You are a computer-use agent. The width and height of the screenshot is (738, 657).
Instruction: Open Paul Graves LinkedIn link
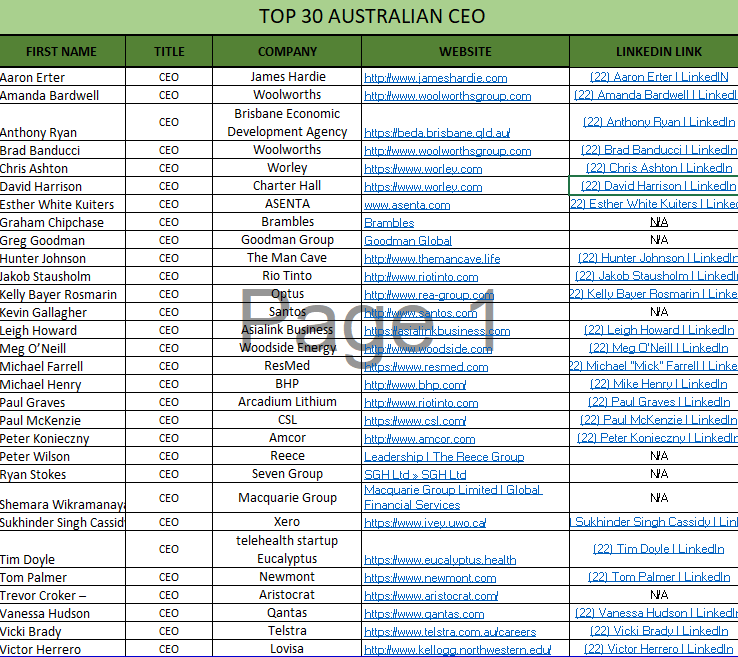pos(659,402)
